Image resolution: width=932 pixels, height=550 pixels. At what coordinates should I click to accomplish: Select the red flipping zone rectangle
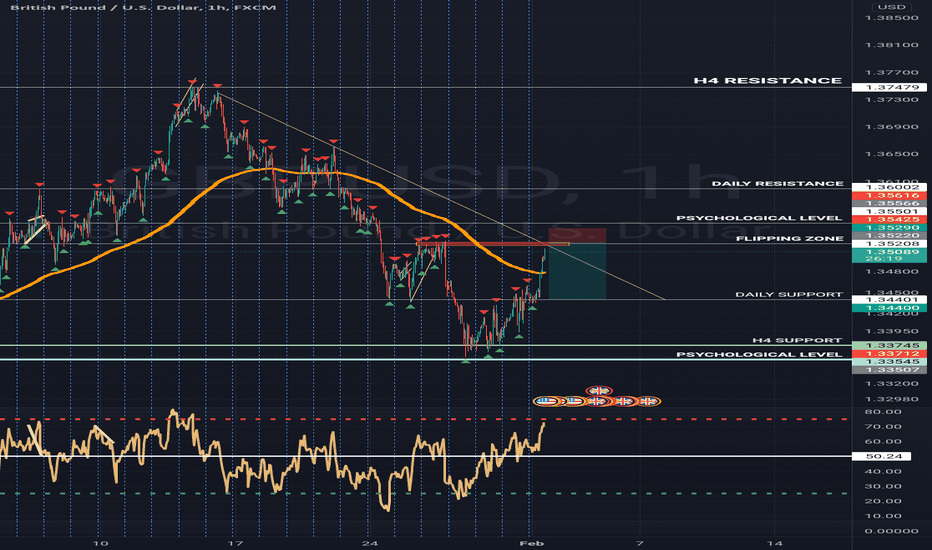pos(492,244)
